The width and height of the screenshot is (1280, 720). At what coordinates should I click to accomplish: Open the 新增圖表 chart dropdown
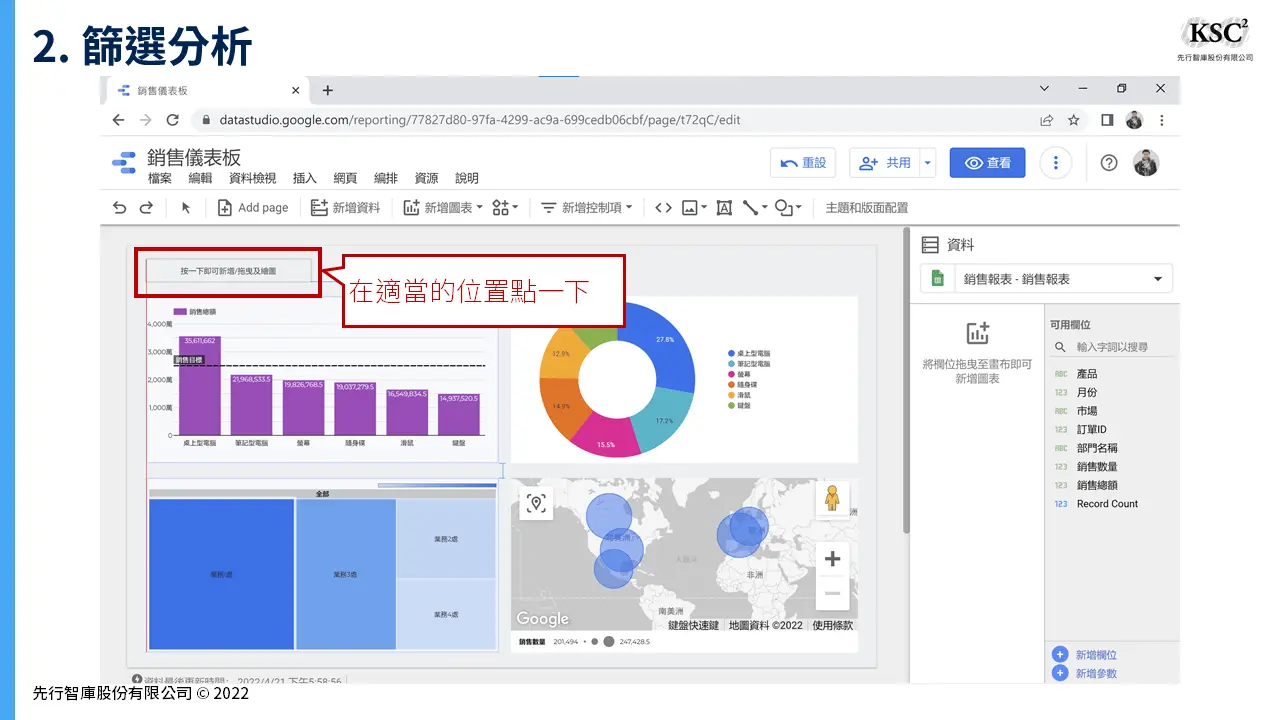443,208
